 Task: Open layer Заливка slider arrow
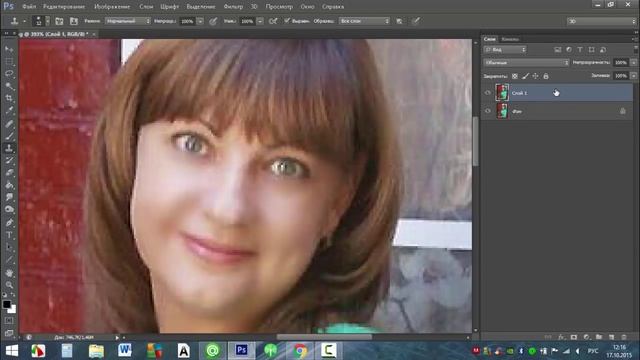(x=633, y=76)
